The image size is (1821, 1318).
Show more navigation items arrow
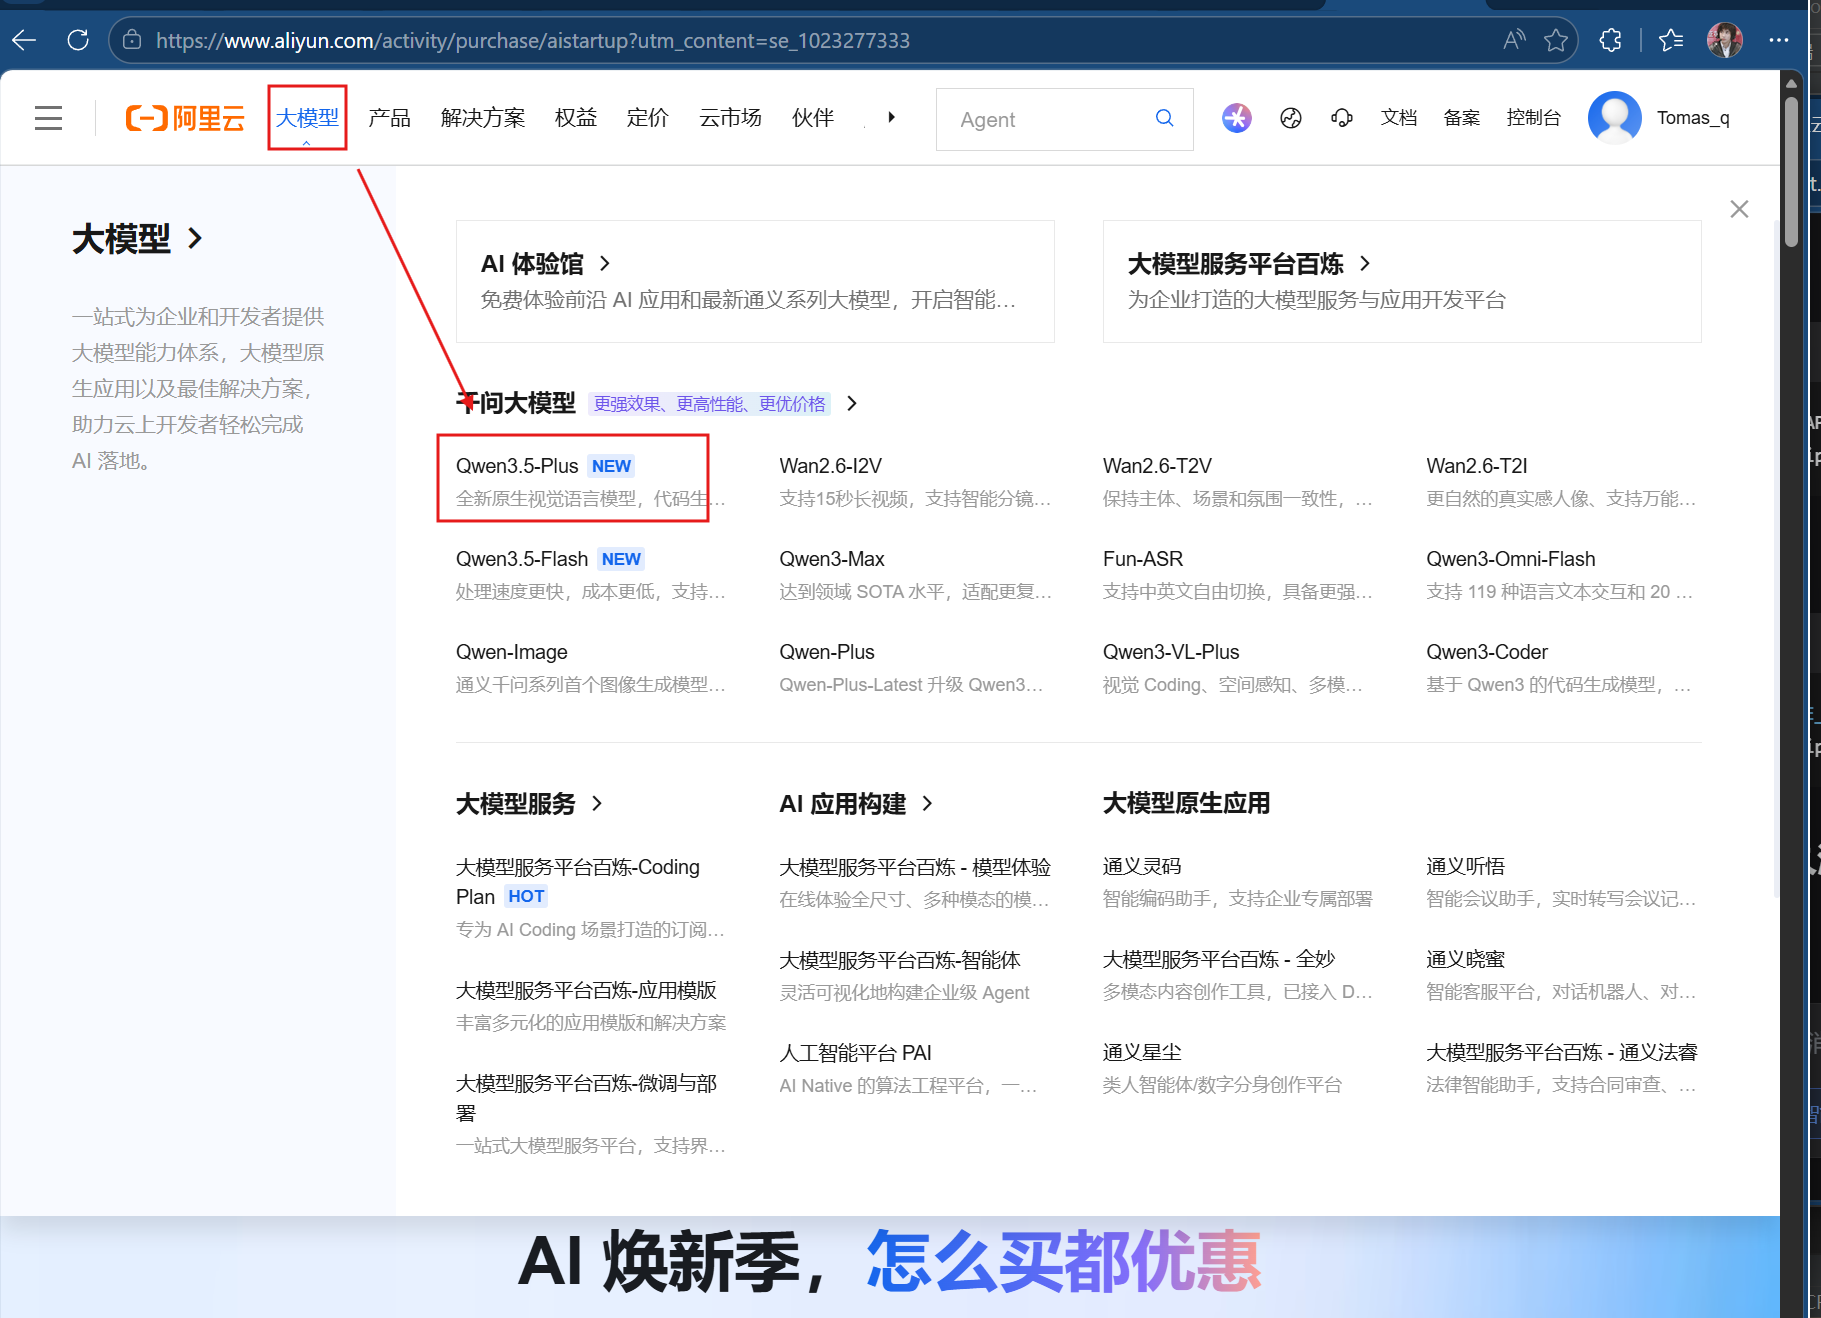click(x=891, y=117)
